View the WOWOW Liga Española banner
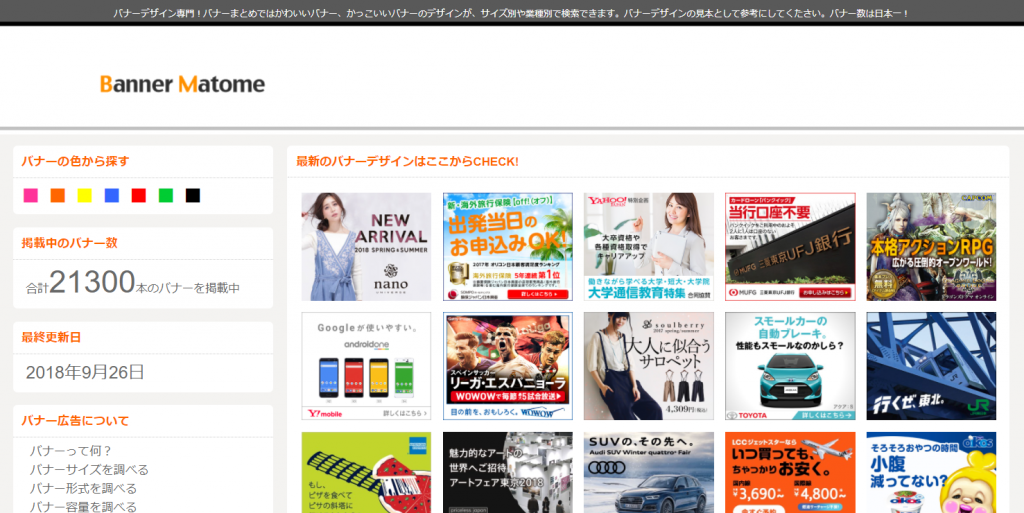 508,366
